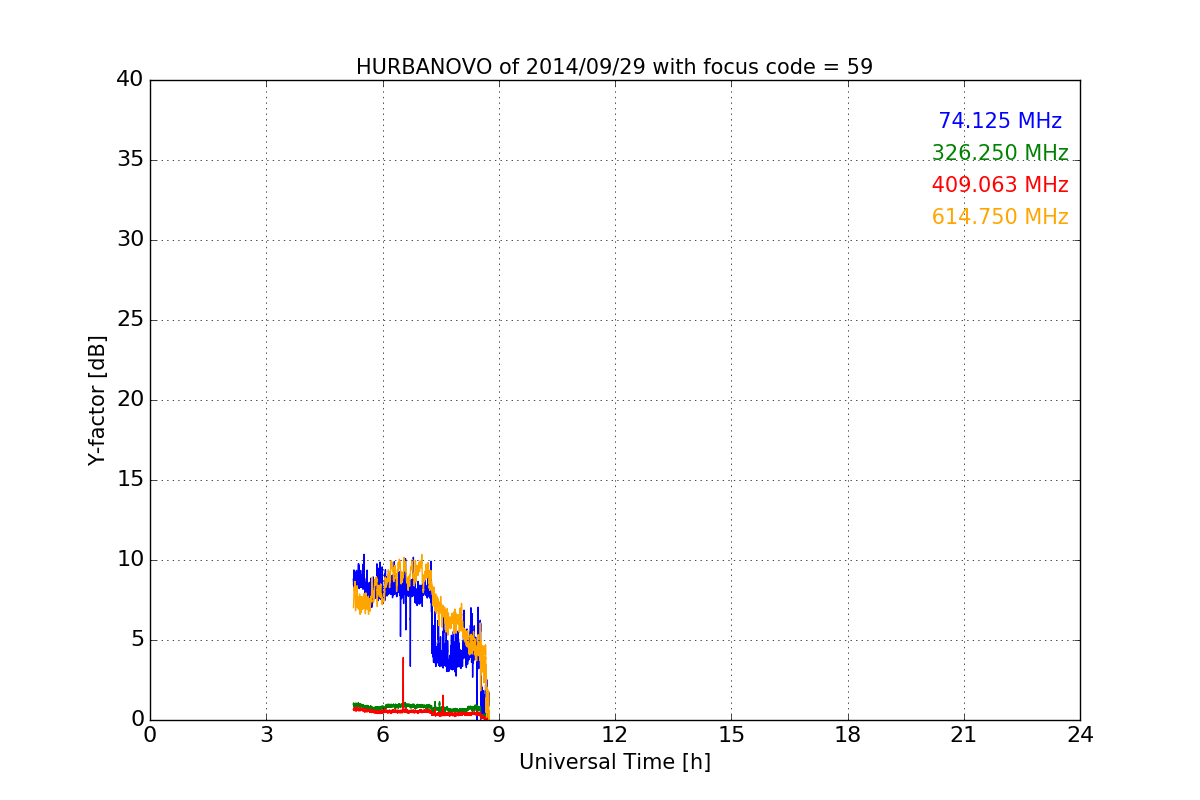This screenshot has width=1200, height=800.
Task: Click x-axis tick label 15
Action: pos(731,735)
